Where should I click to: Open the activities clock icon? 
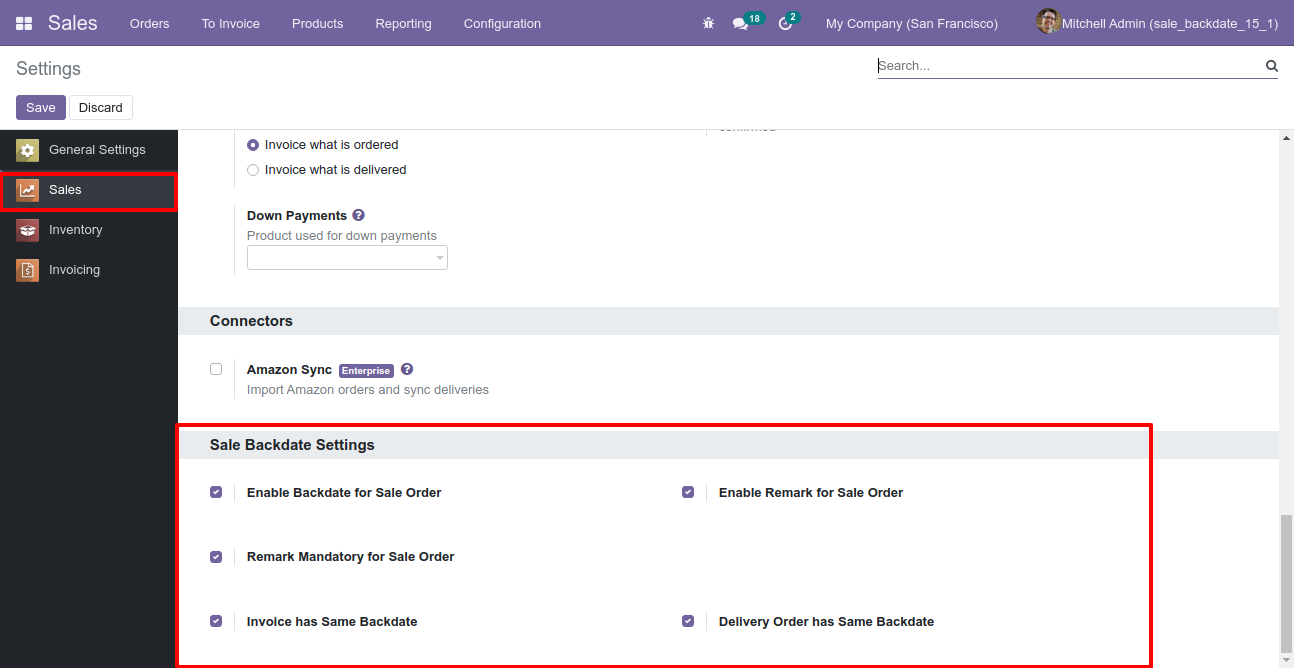click(785, 24)
